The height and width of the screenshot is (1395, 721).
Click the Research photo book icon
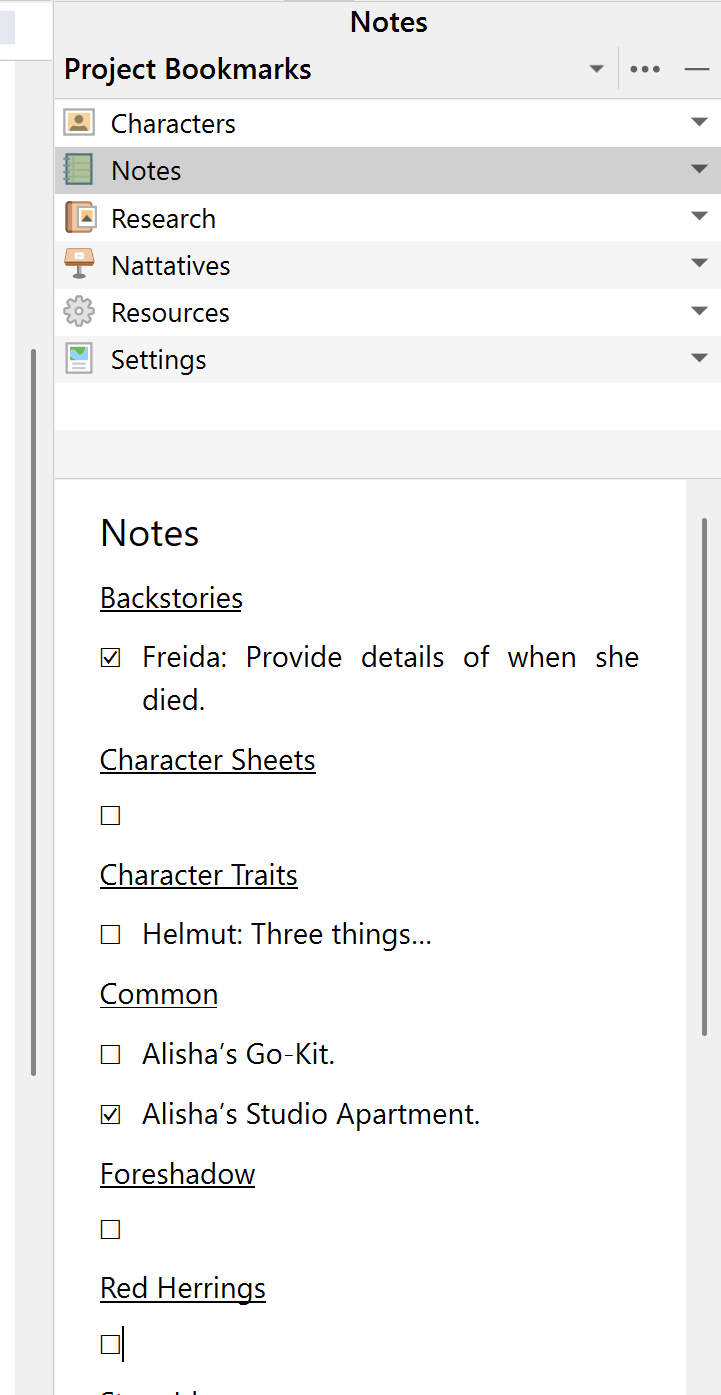coord(80,218)
